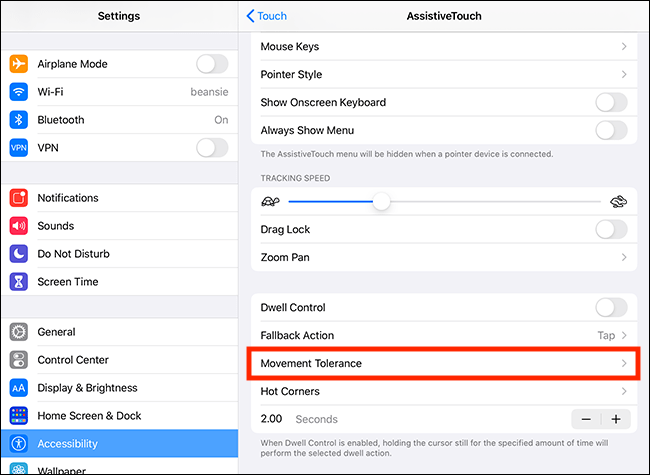Open Fallback Action Tap option
Viewport: 650px width, 475px height.
pos(612,335)
